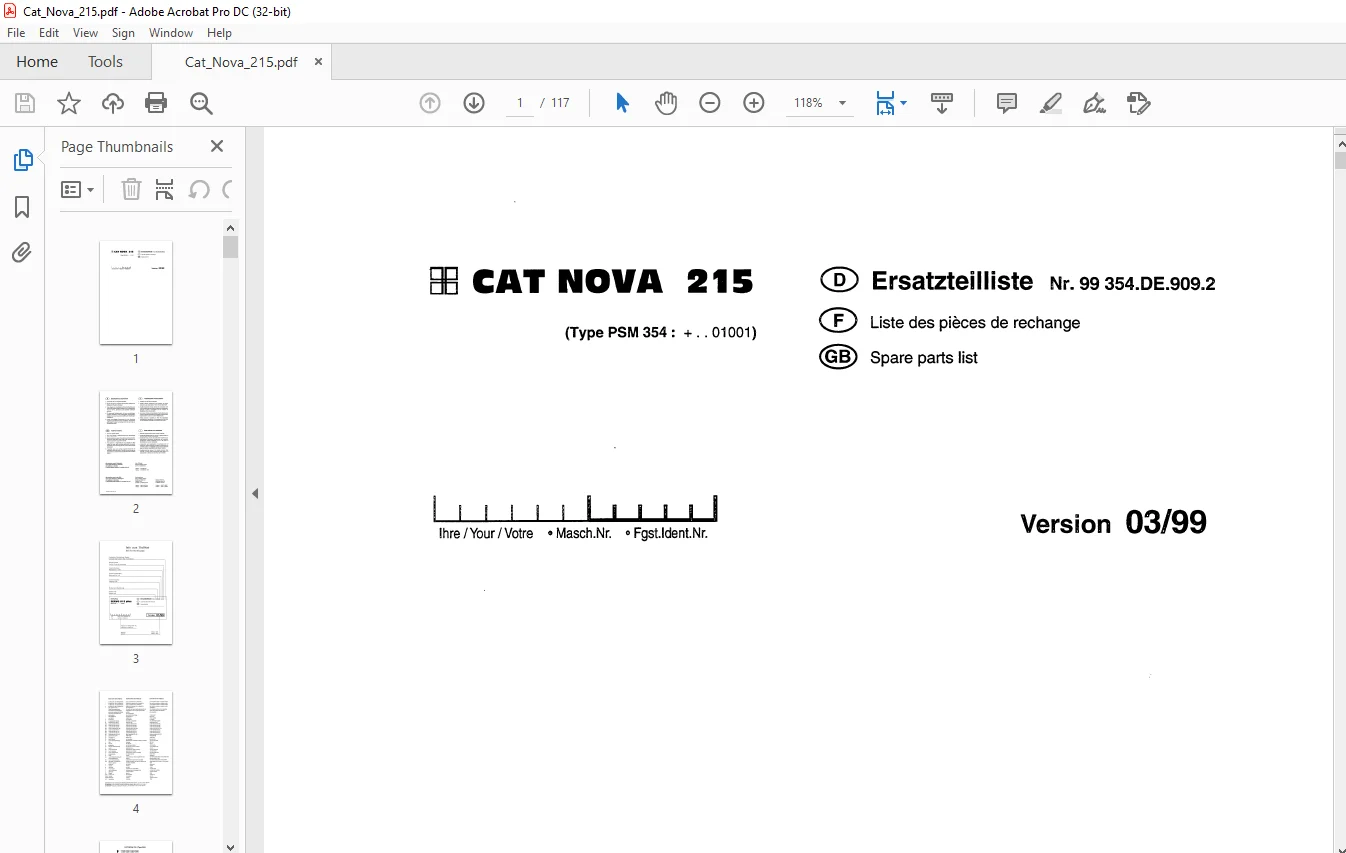1346x853 pixels.
Task: Go to the previous page
Action: click(x=430, y=103)
